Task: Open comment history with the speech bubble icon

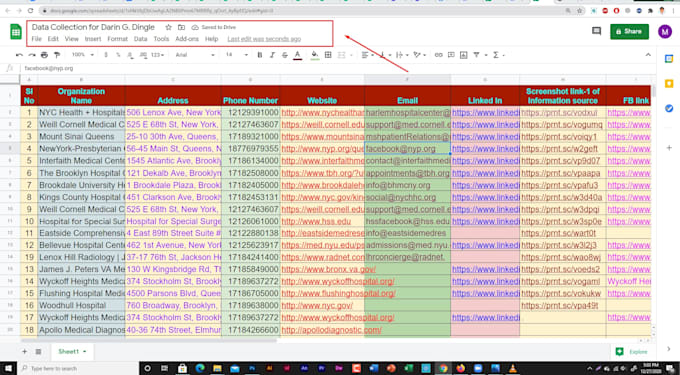Action: 597,31
